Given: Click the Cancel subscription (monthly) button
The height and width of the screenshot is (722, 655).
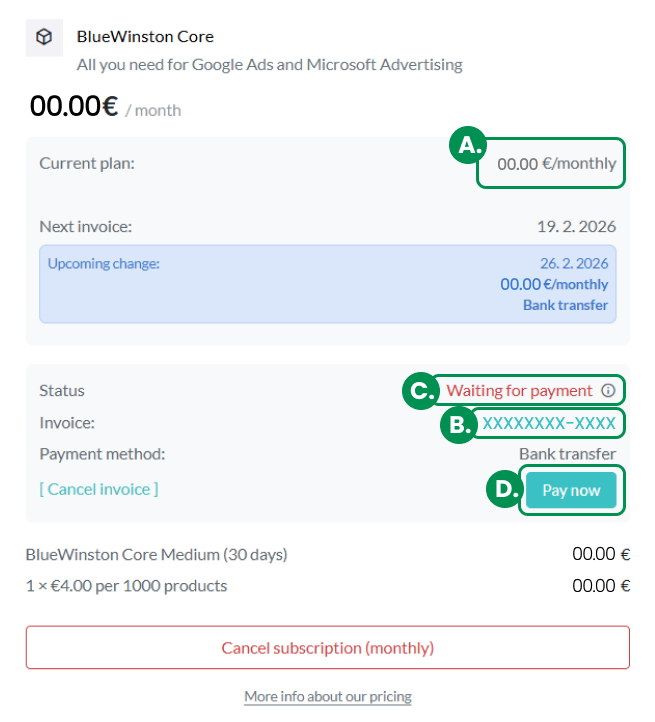Looking at the screenshot, I should click(328, 648).
